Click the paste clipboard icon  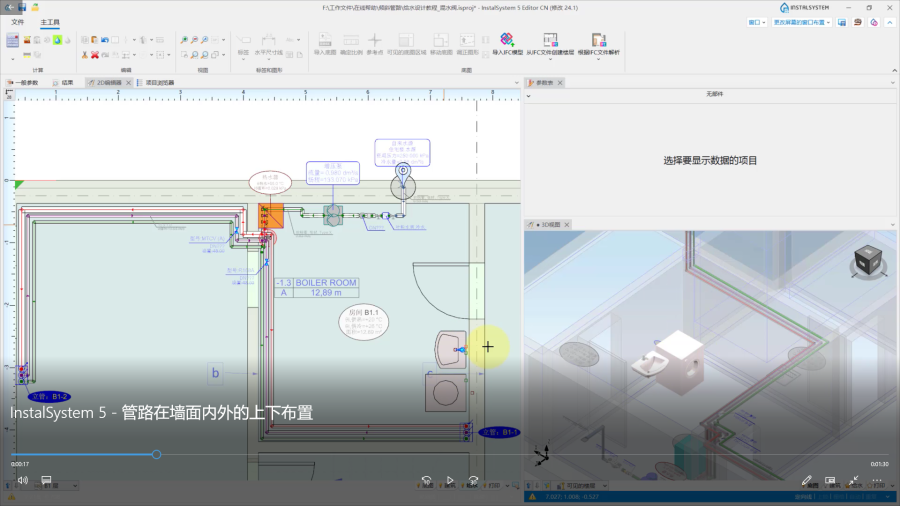tap(95, 40)
